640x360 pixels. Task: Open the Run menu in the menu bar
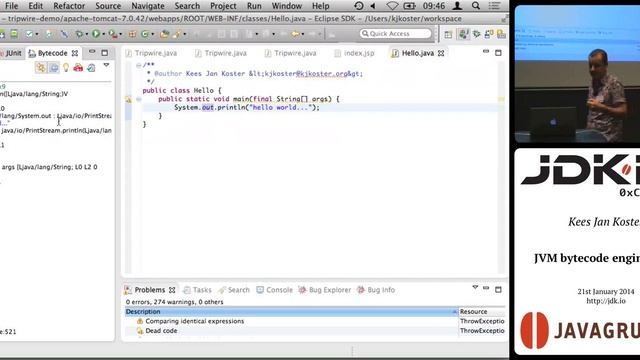(x=254, y=6)
